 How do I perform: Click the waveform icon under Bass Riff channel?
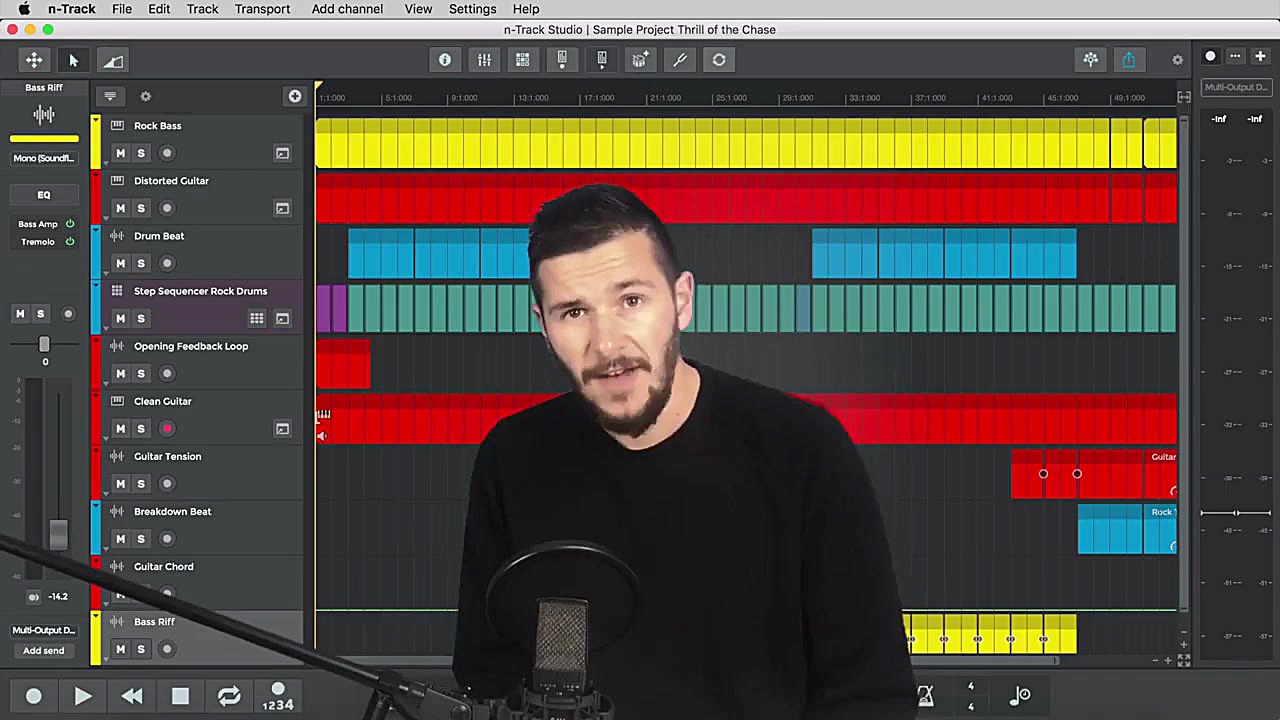pos(44,114)
